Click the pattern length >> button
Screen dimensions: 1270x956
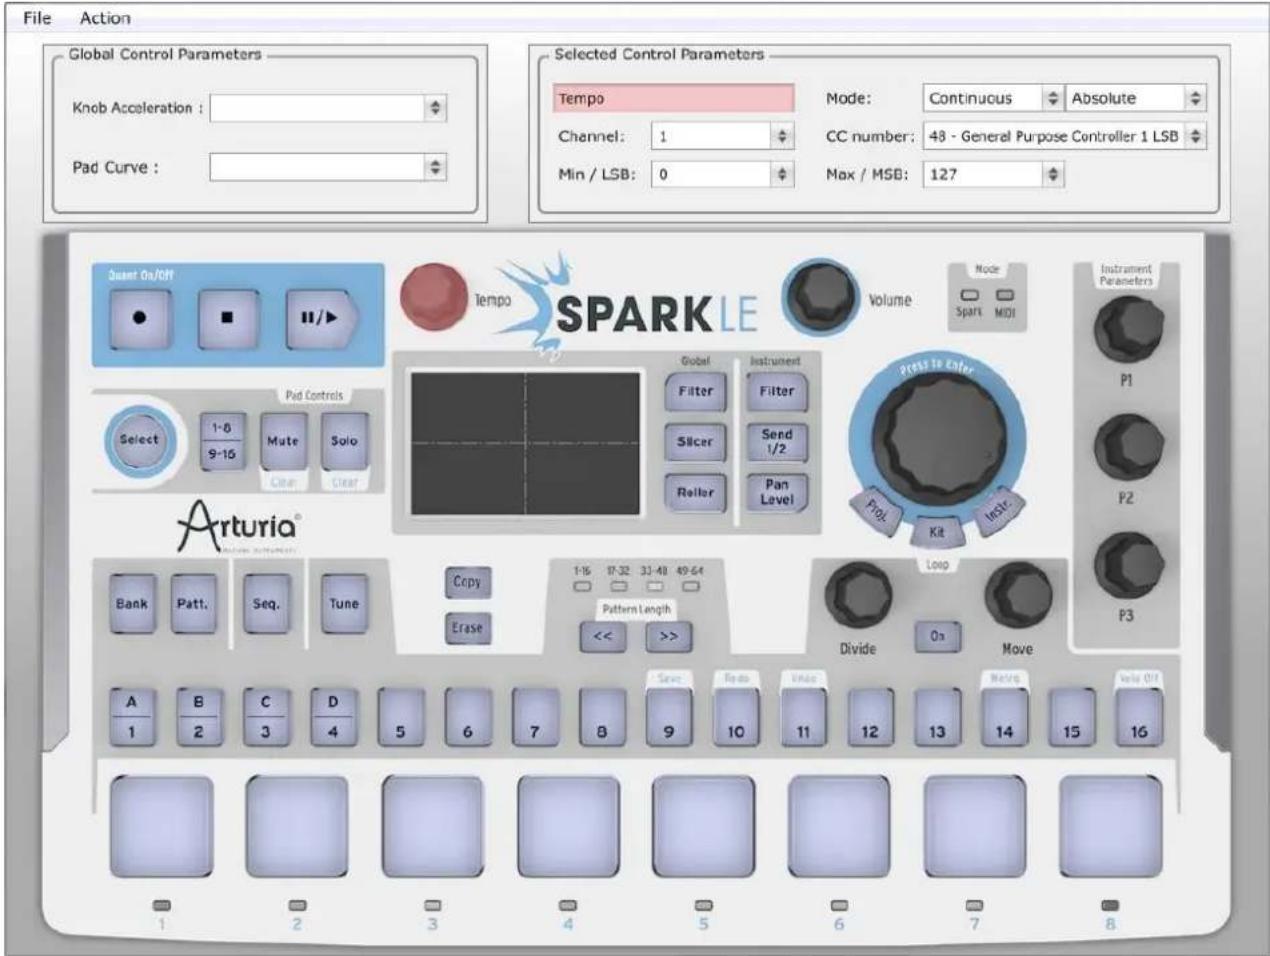coord(669,636)
